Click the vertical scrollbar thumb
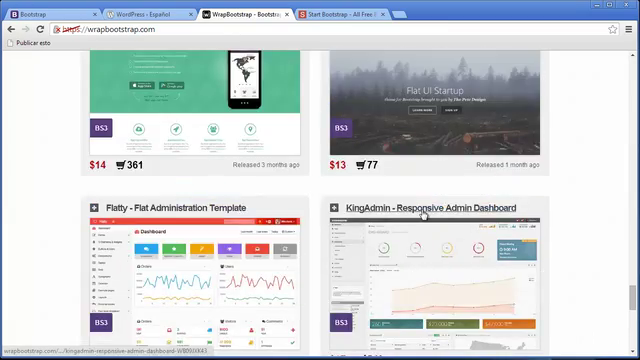 633,298
